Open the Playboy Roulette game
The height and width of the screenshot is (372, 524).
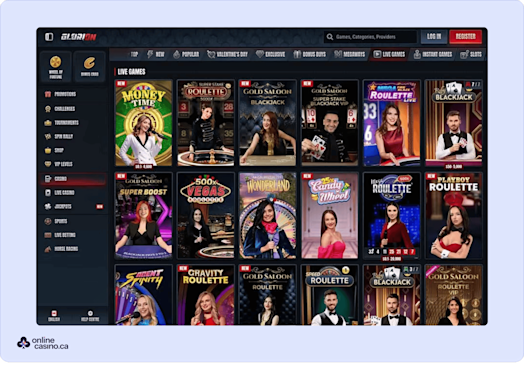(453, 216)
